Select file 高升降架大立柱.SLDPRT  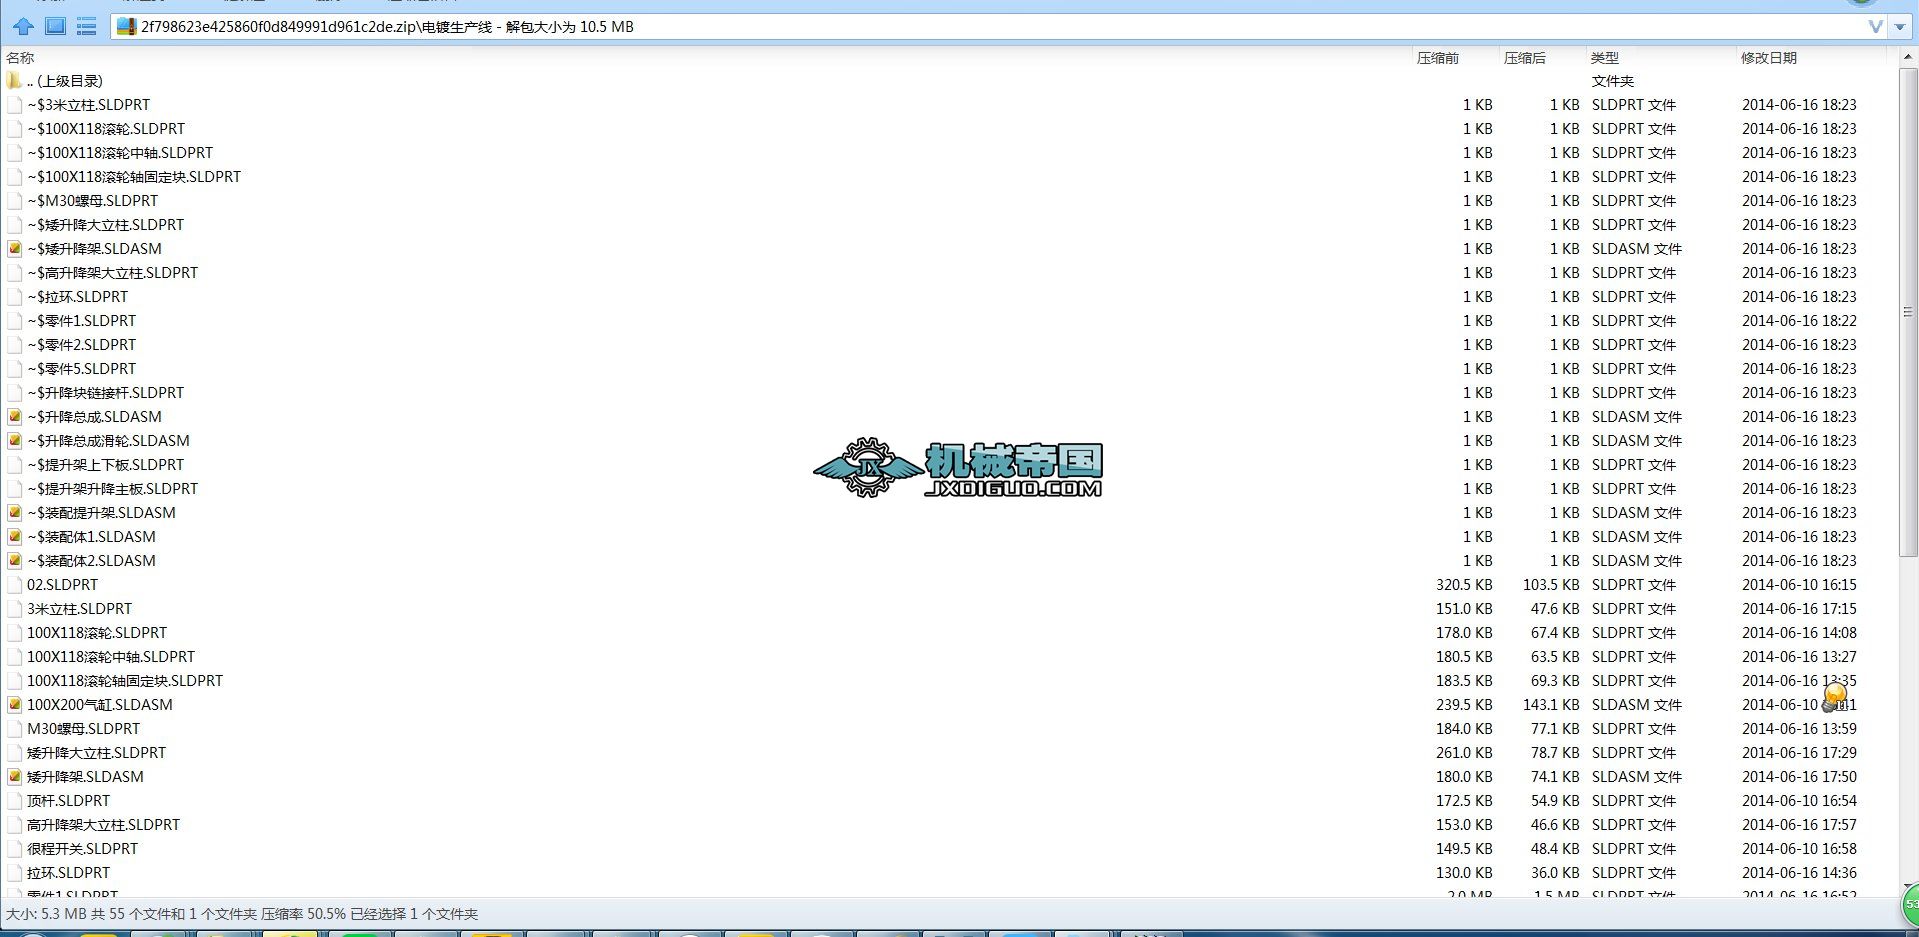tap(104, 825)
